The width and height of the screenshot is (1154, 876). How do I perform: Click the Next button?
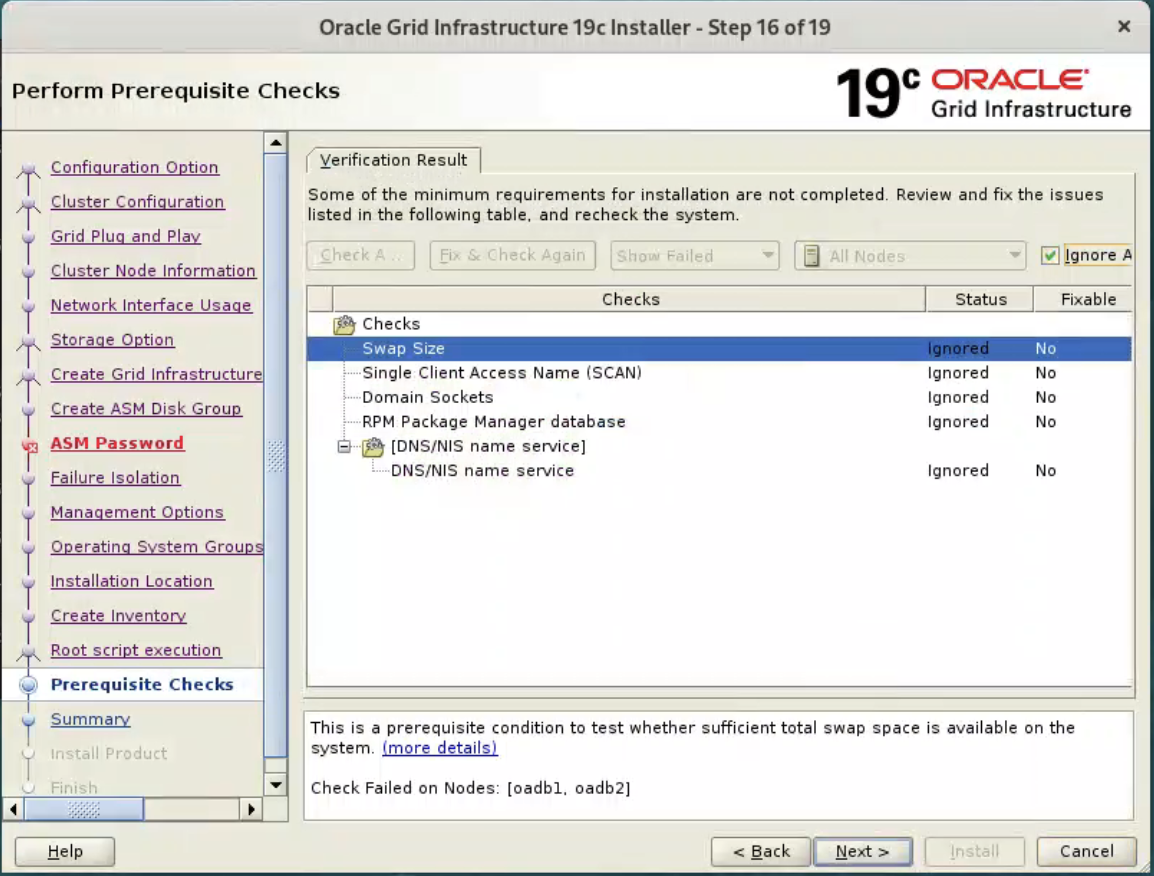click(x=863, y=851)
